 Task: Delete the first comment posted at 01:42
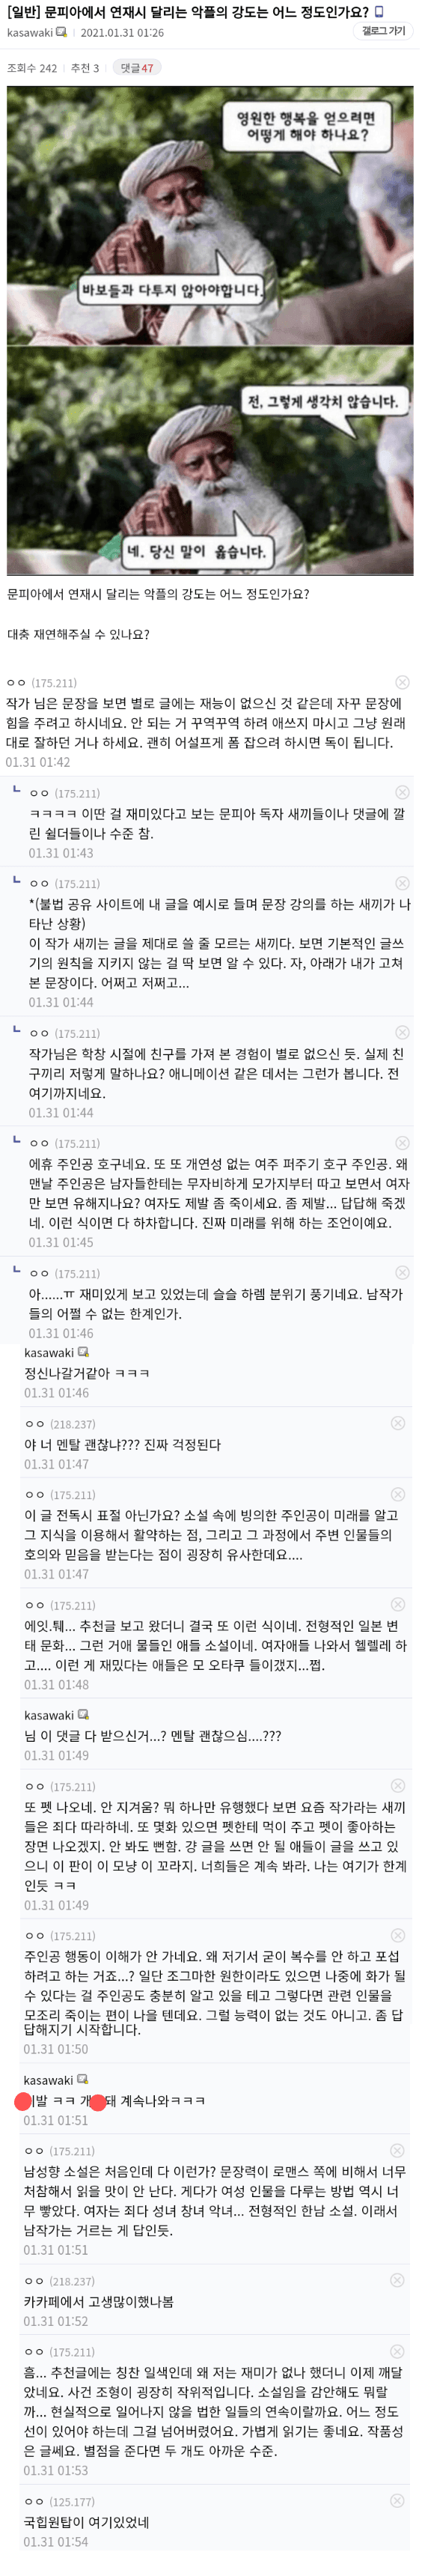click(401, 681)
